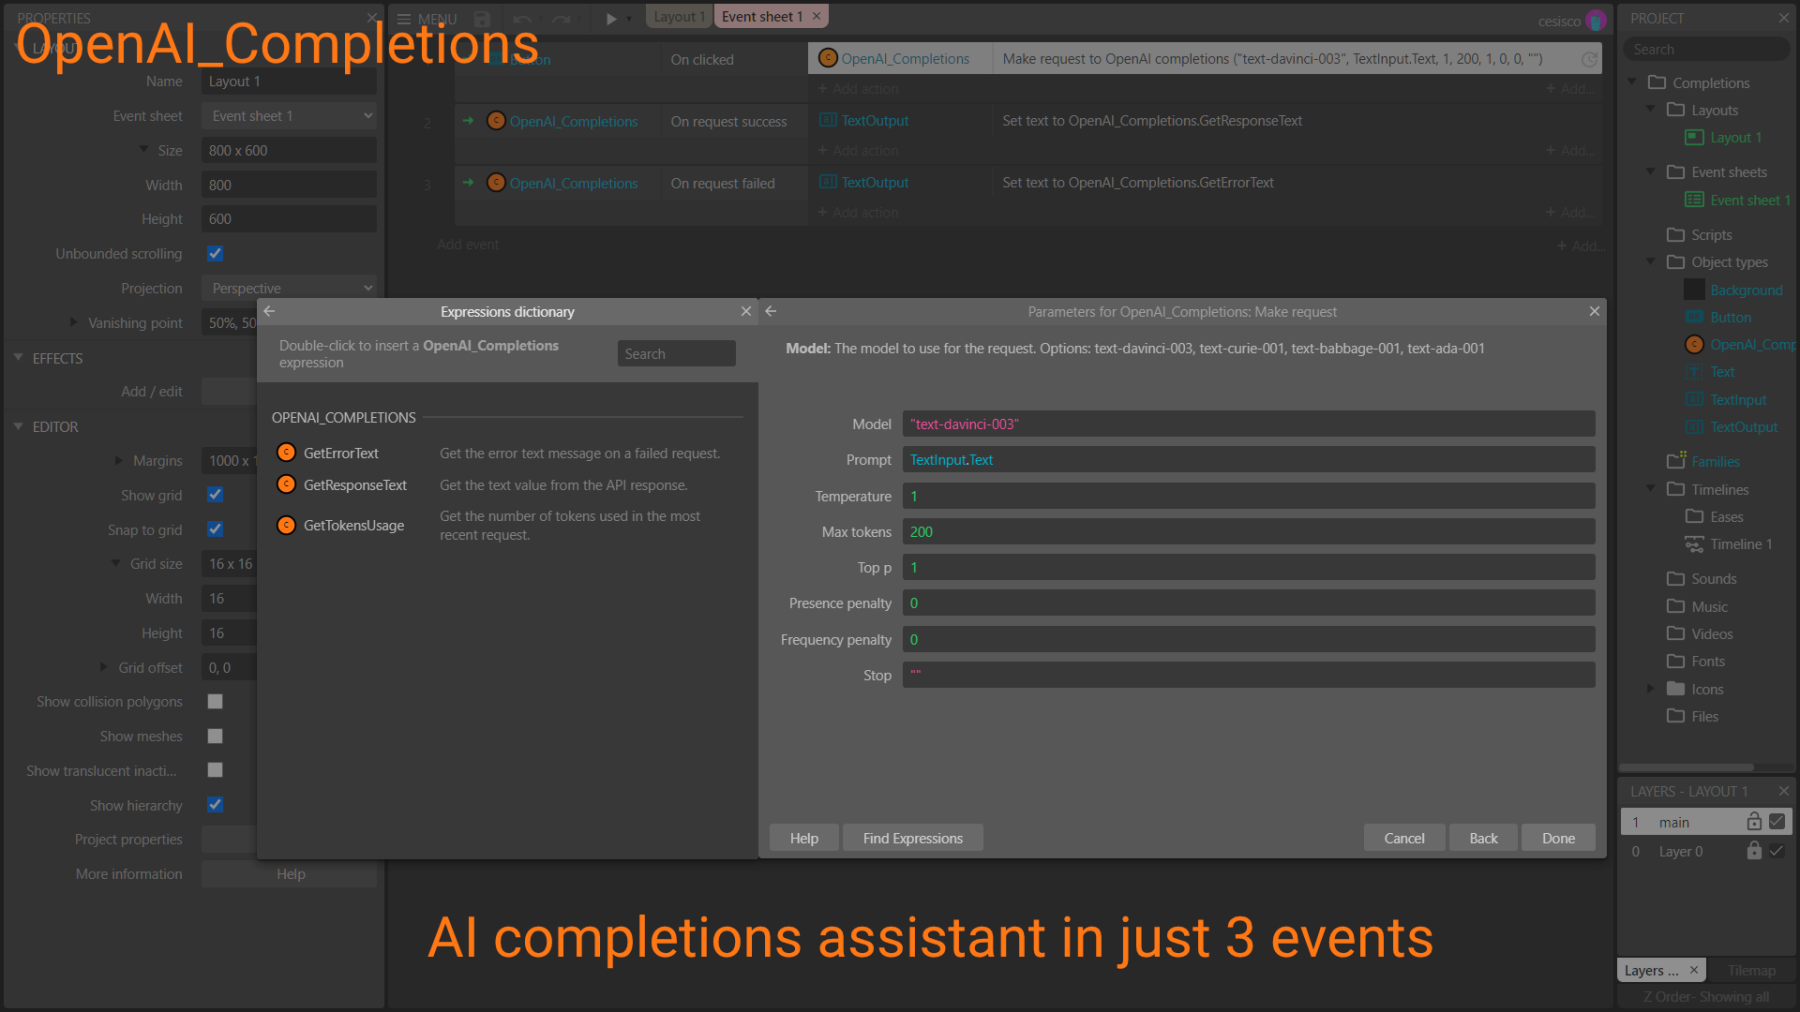
Task: Select the TextInput object in Object types
Action: pyautogui.click(x=1737, y=399)
